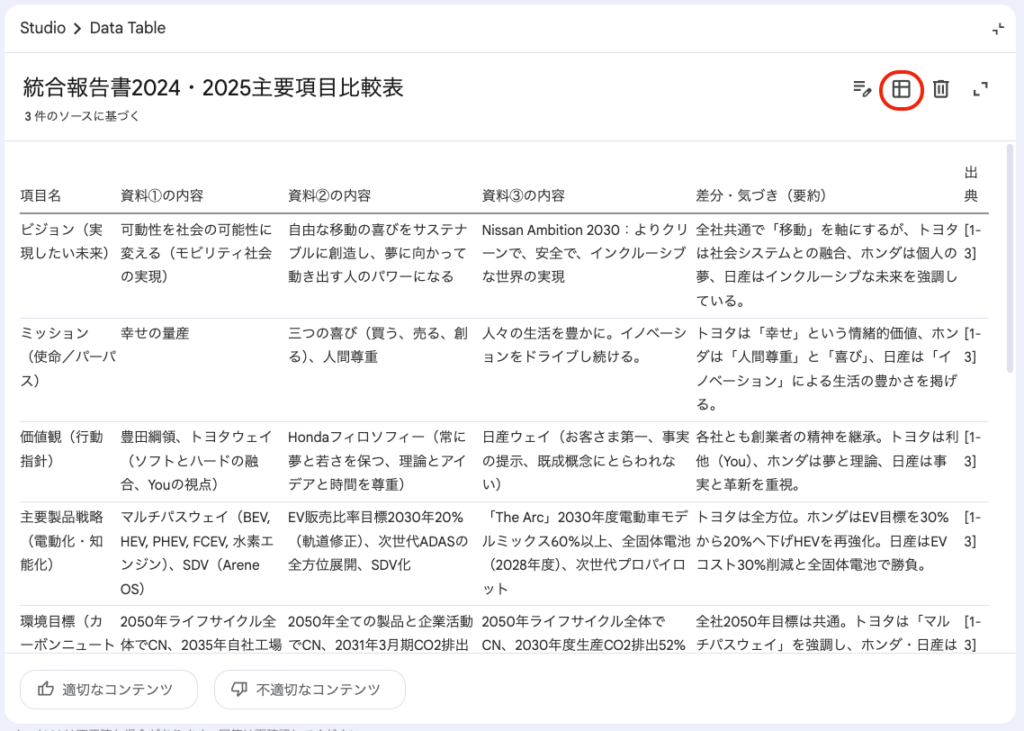This screenshot has height=731, width=1024.
Task: Go back to Studio in the breadcrumb
Action: point(41,28)
